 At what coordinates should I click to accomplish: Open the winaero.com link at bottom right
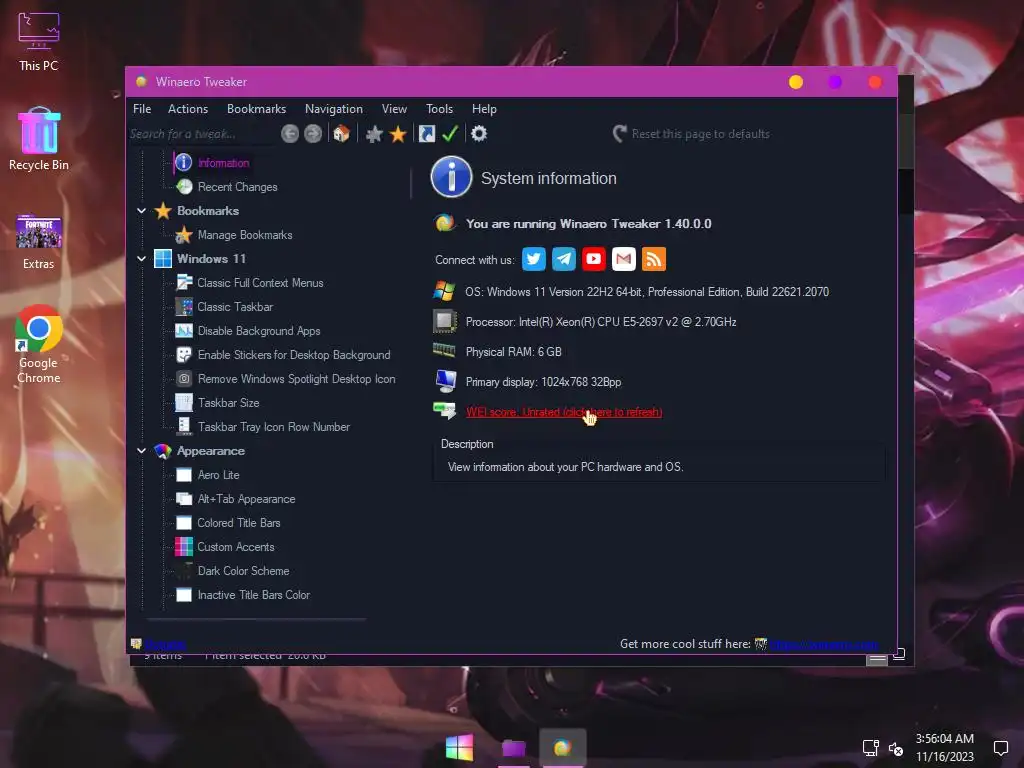824,644
